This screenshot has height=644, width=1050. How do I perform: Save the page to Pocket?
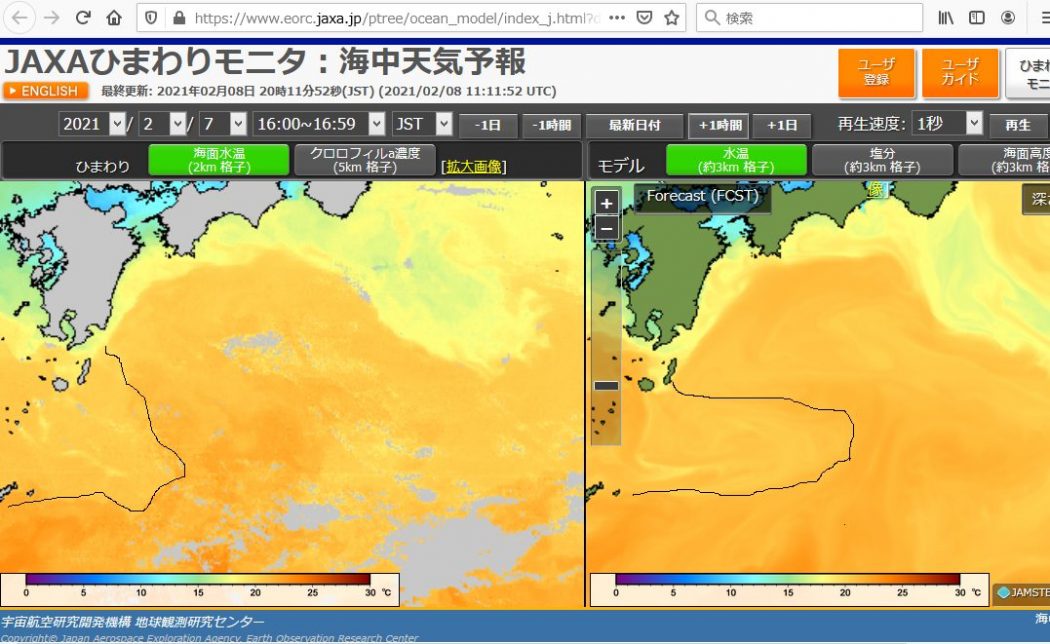[x=644, y=18]
